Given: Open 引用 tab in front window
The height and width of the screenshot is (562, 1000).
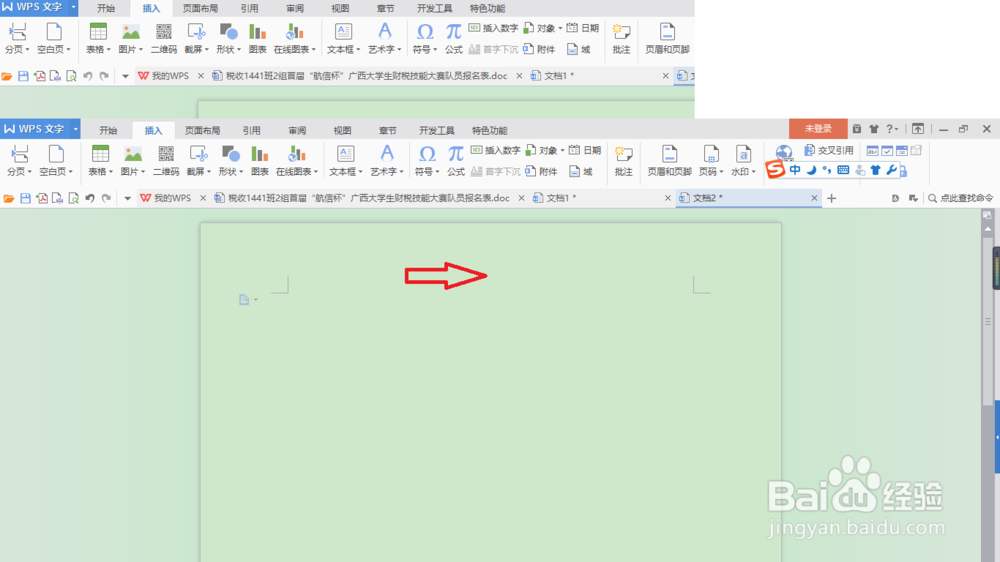Looking at the screenshot, I should 251,130.
